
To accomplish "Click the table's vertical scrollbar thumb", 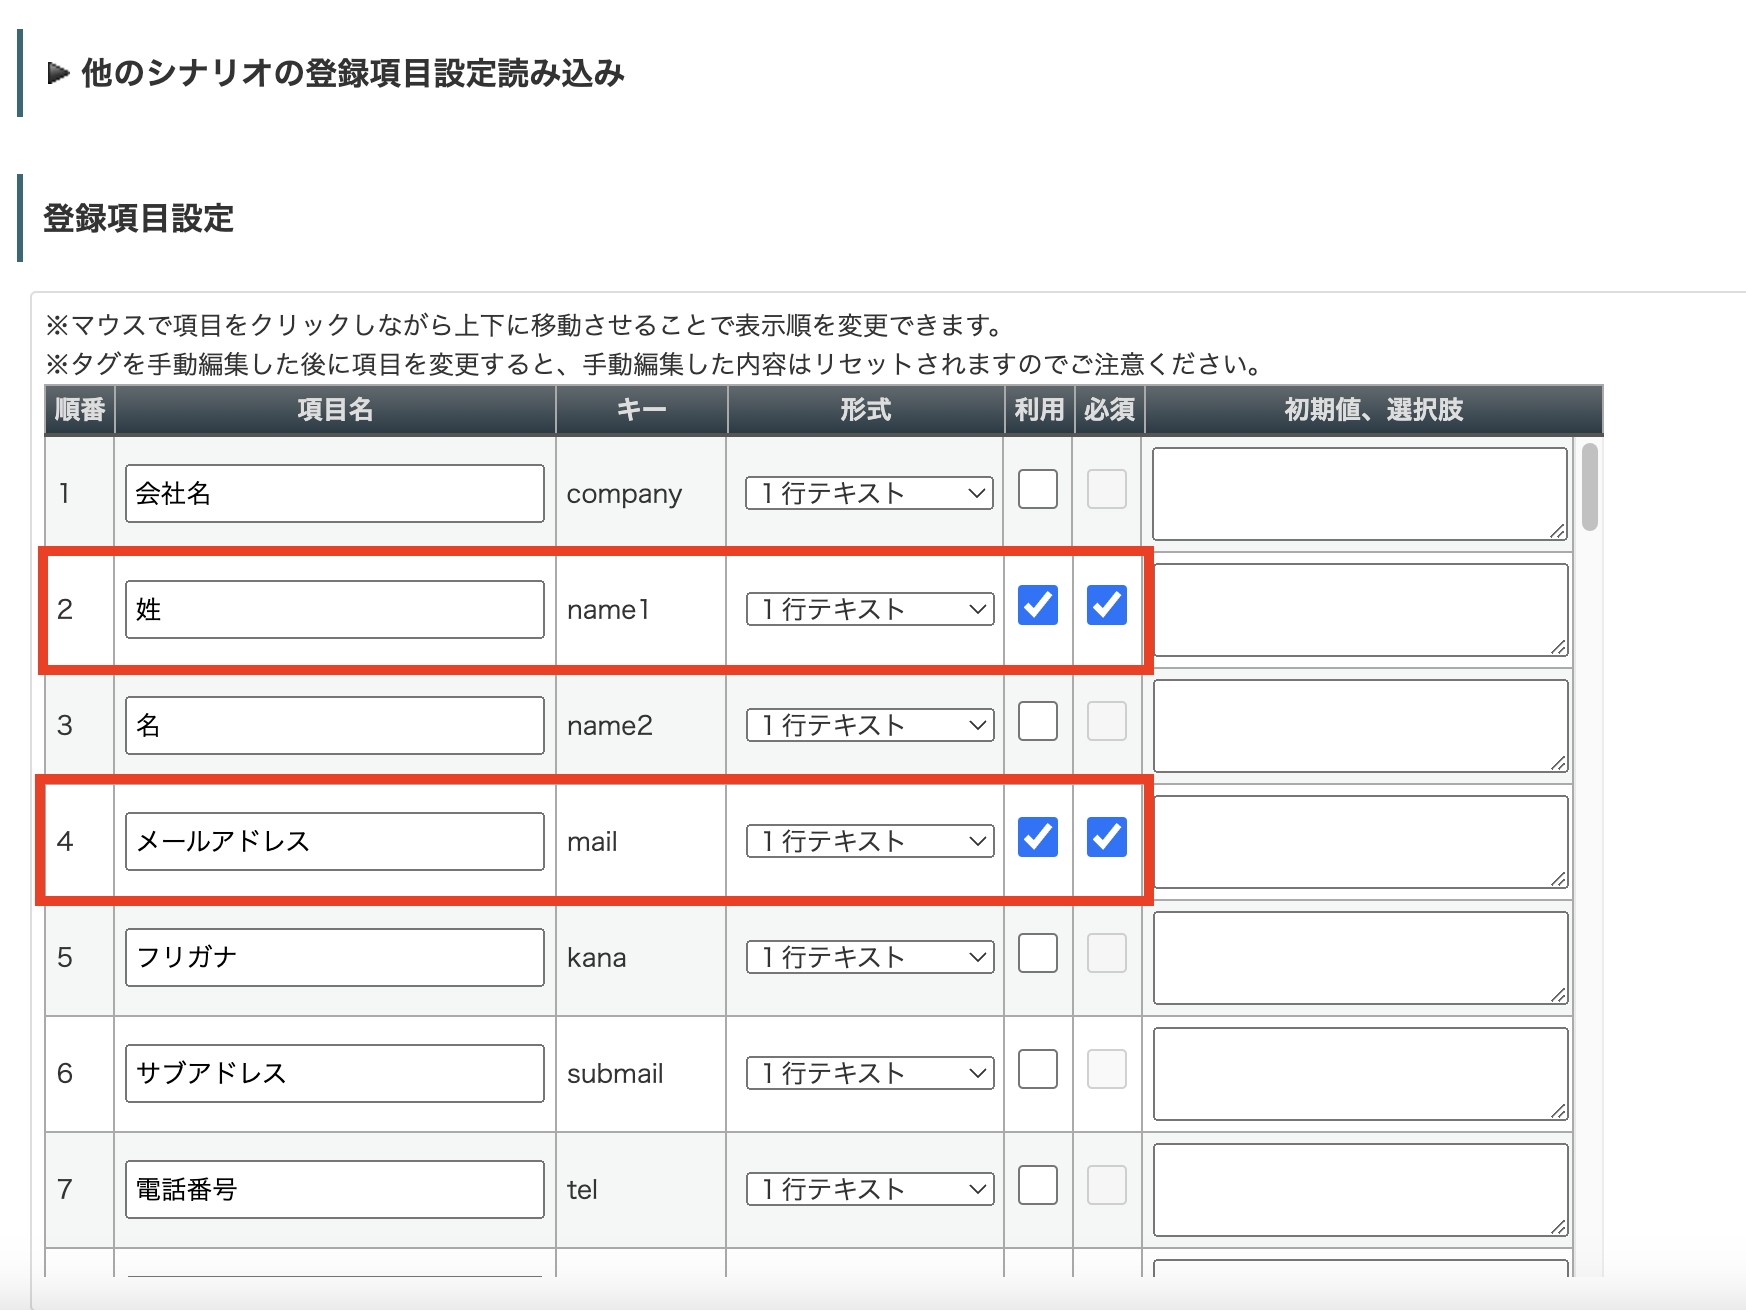I will [1589, 487].
